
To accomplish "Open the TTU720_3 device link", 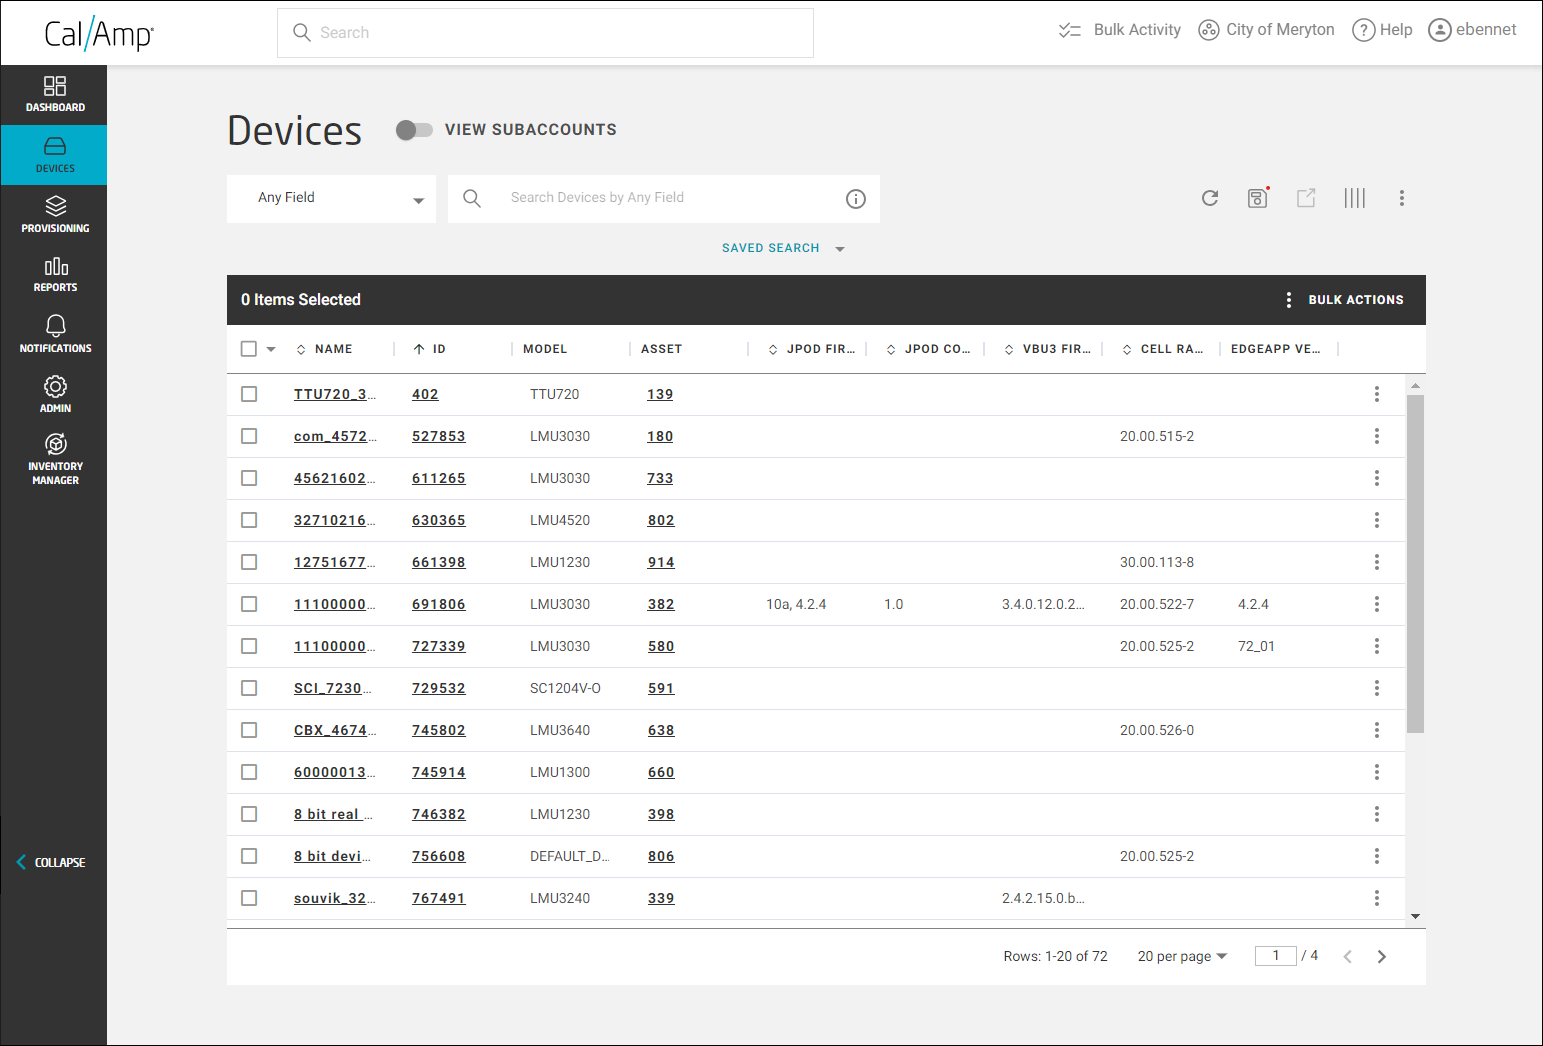I will (x=335, y=394).
